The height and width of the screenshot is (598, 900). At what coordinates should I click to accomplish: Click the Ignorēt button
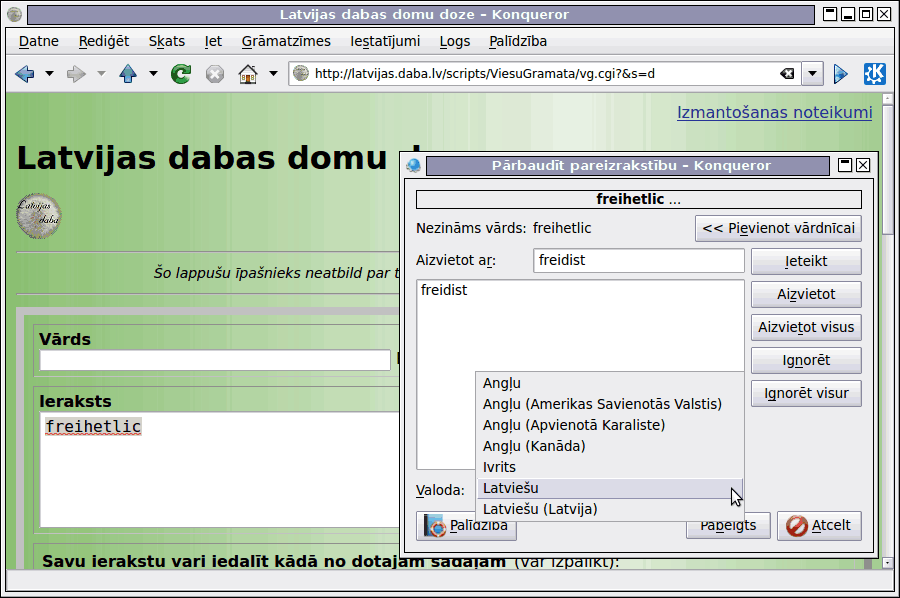pyautogui.click(x=806, y=360)
